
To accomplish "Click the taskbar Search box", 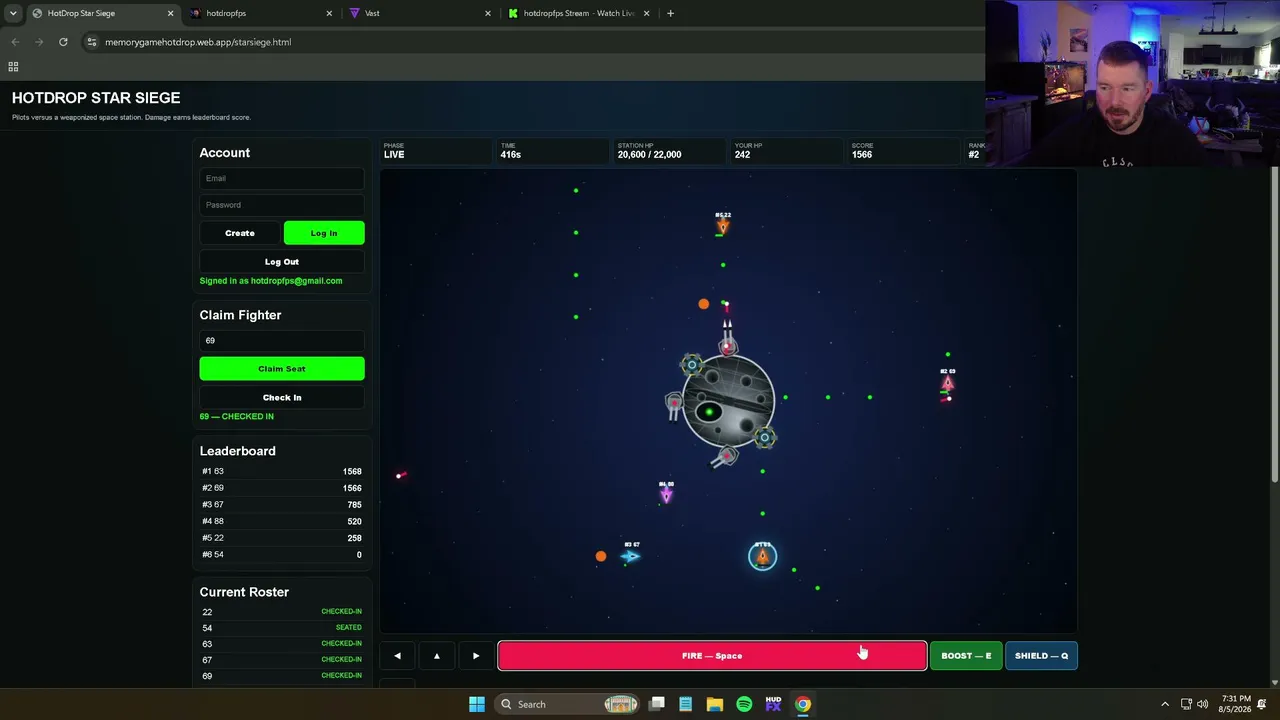I will [x=566, y=704].
